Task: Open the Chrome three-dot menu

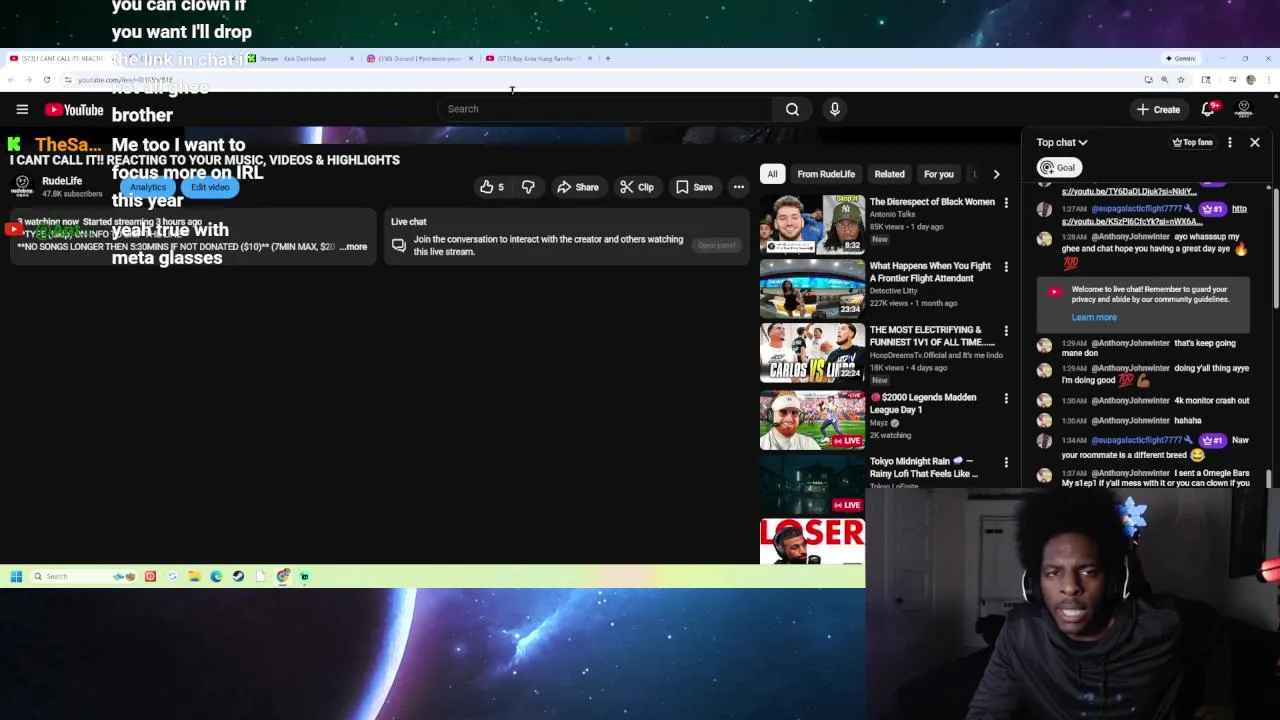Action: coord(1268,80)
